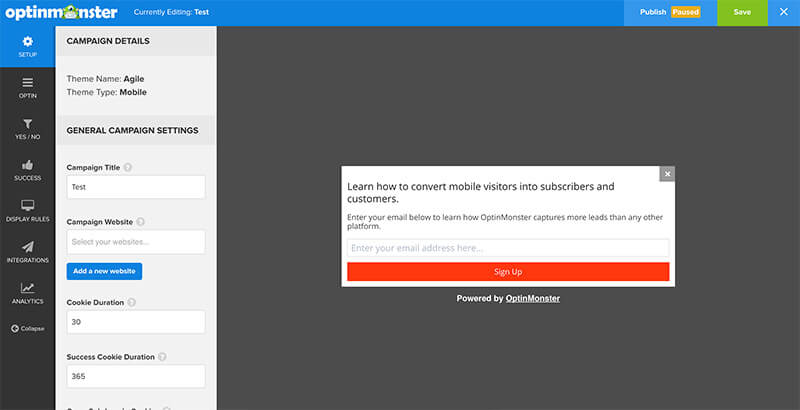The width and height of the screenshot is (800, 410).
Task: Click the Campaign Details header
Action: click(x=136, y=41)
